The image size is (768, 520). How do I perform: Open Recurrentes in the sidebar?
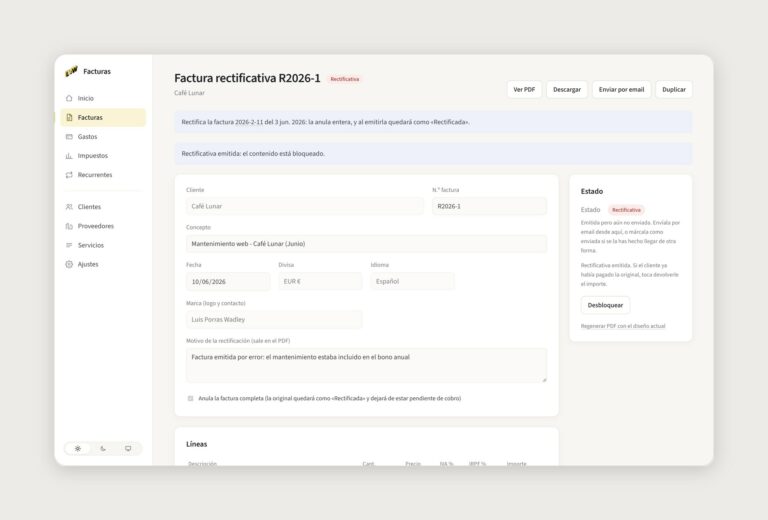click(x=103, y=175)
